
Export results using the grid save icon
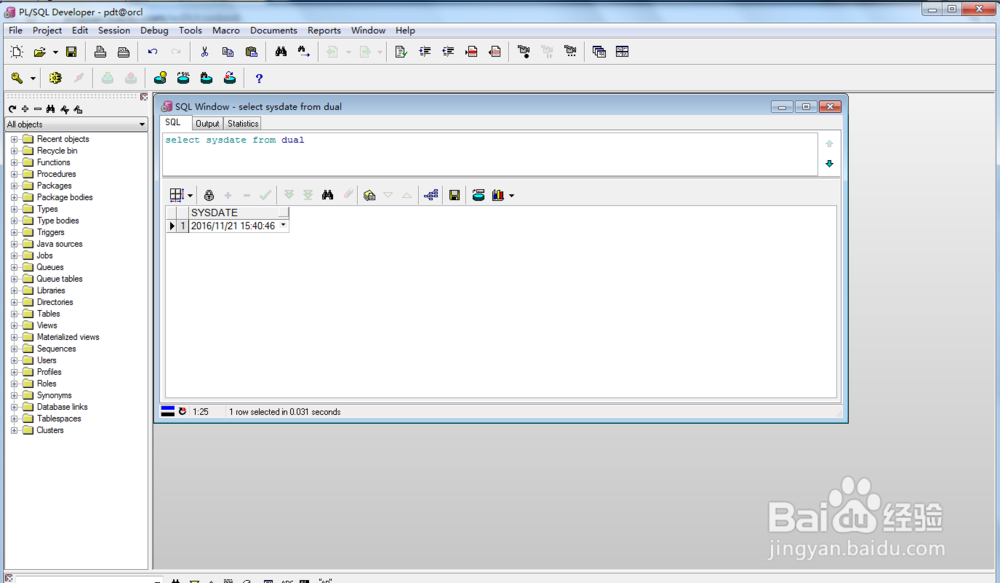pos(455,195)
